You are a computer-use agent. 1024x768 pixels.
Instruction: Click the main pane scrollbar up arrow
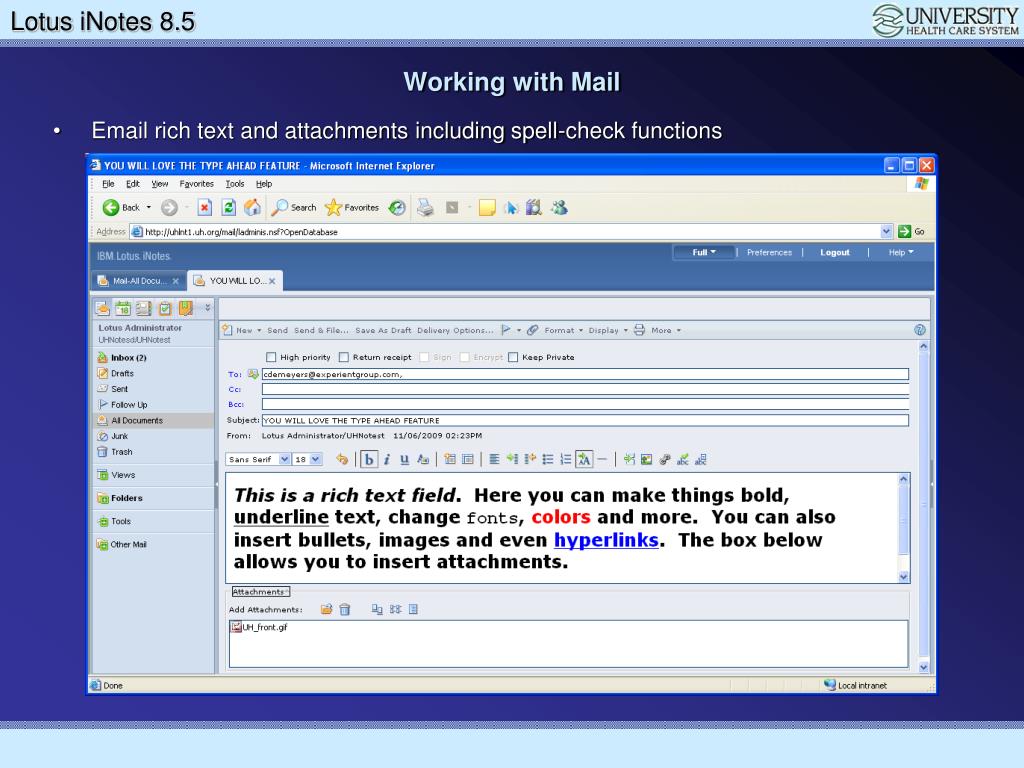(x=923, y=347)
